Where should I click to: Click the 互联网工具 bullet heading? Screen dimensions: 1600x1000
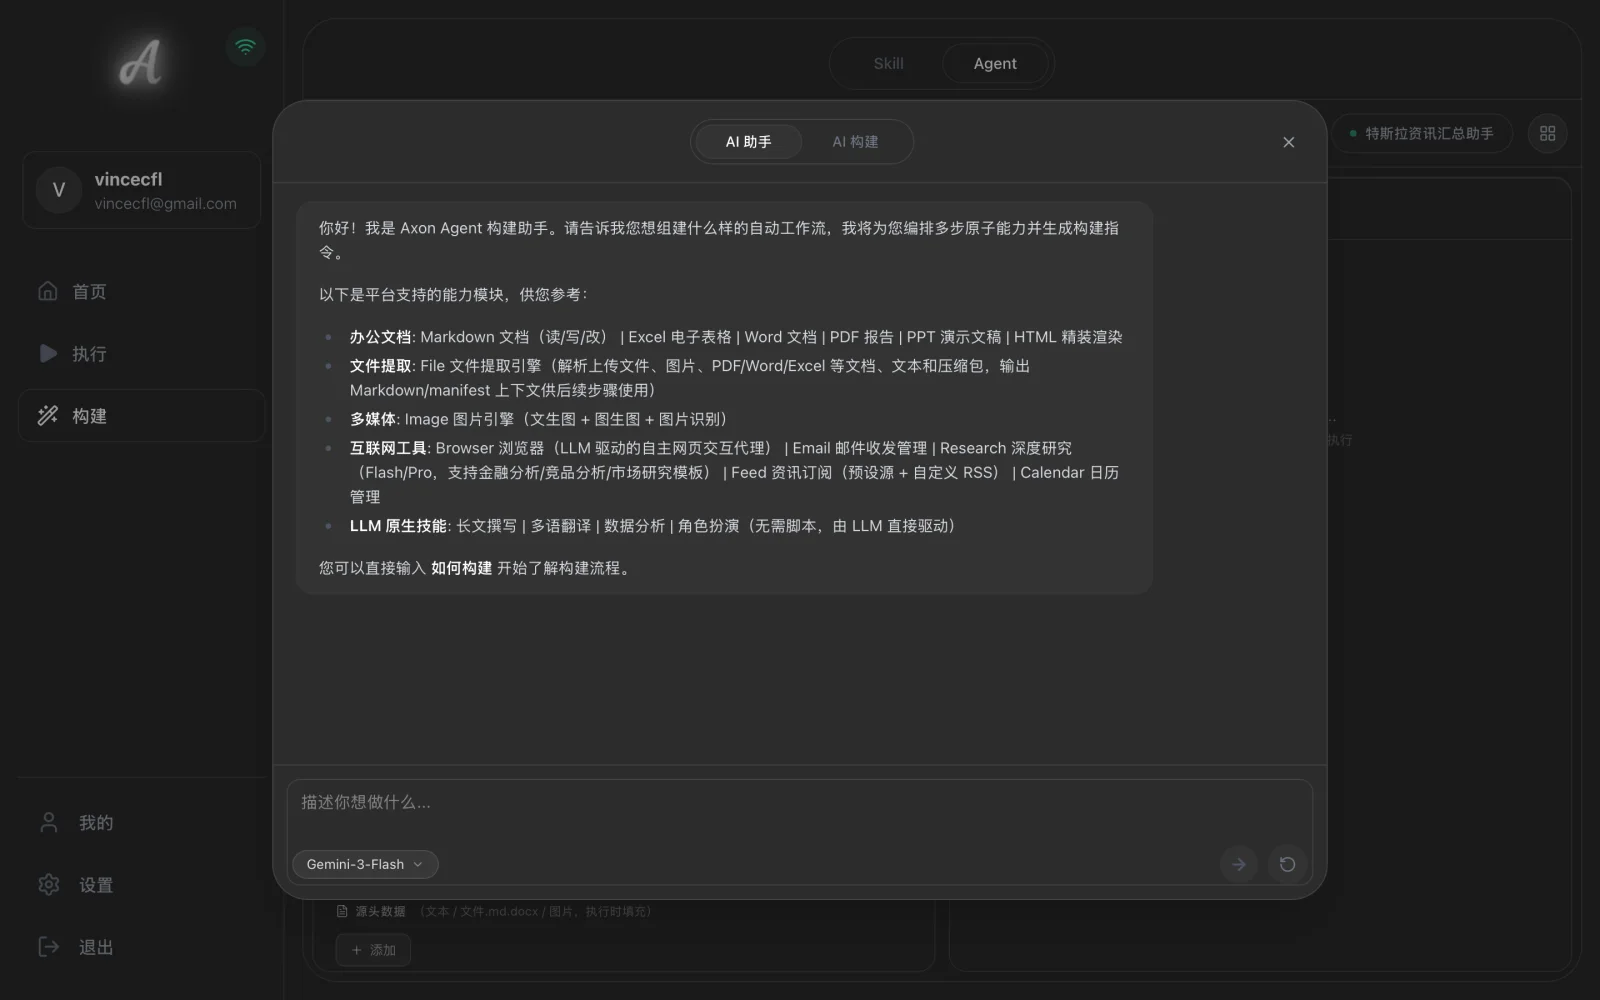coord(388,448)
